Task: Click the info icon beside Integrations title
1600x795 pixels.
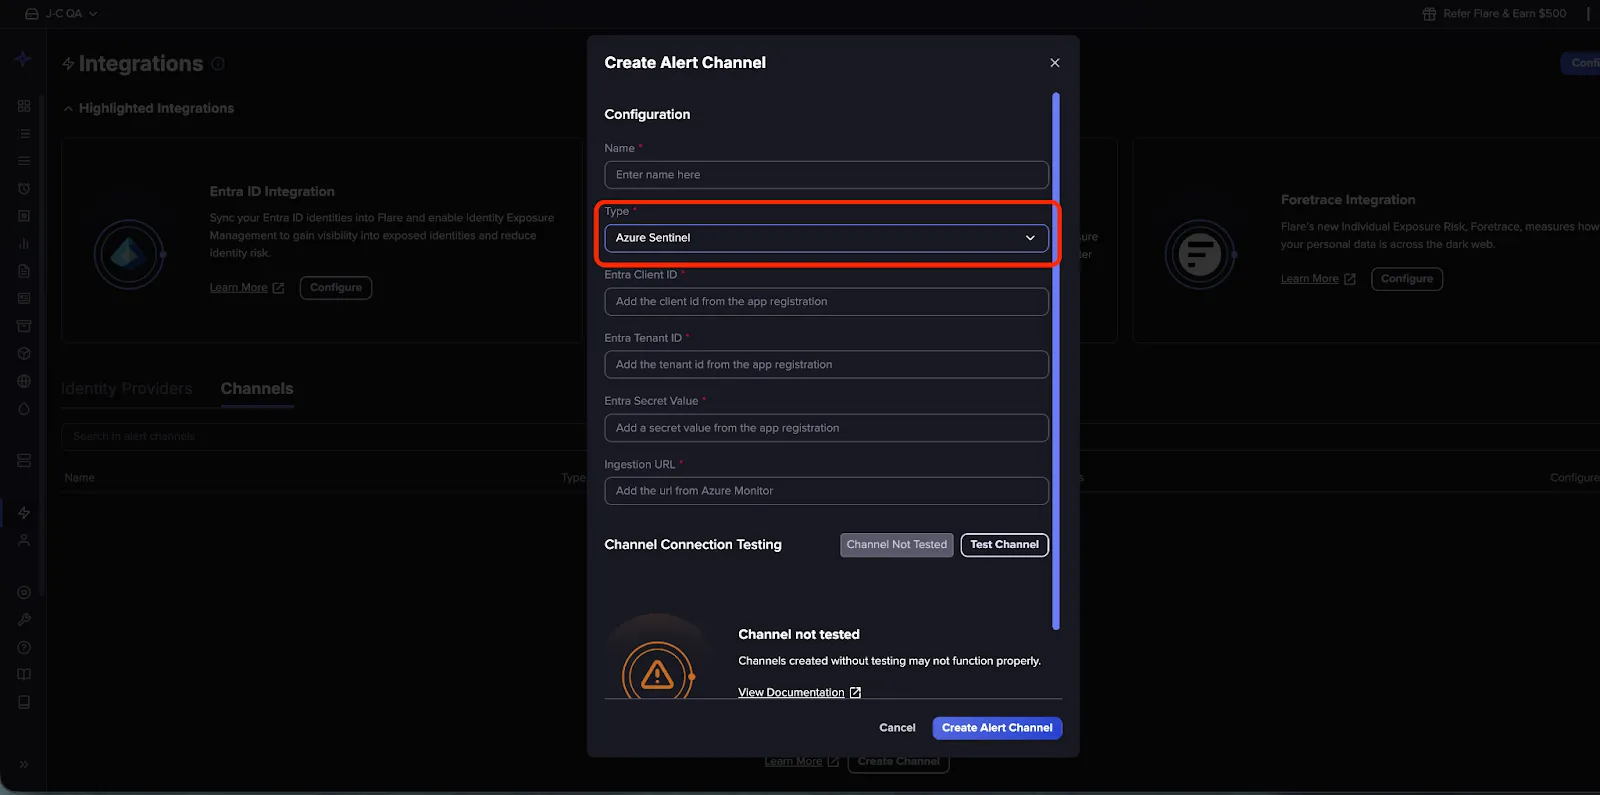Action: [x=218, y=64]
